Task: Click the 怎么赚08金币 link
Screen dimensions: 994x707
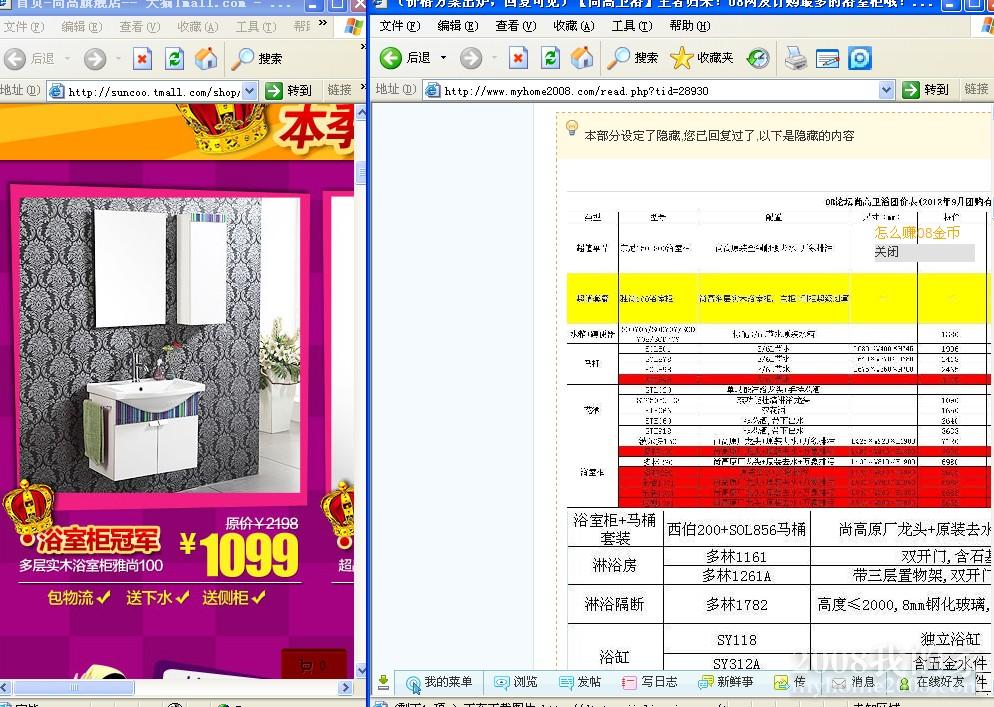Action: 917,233
